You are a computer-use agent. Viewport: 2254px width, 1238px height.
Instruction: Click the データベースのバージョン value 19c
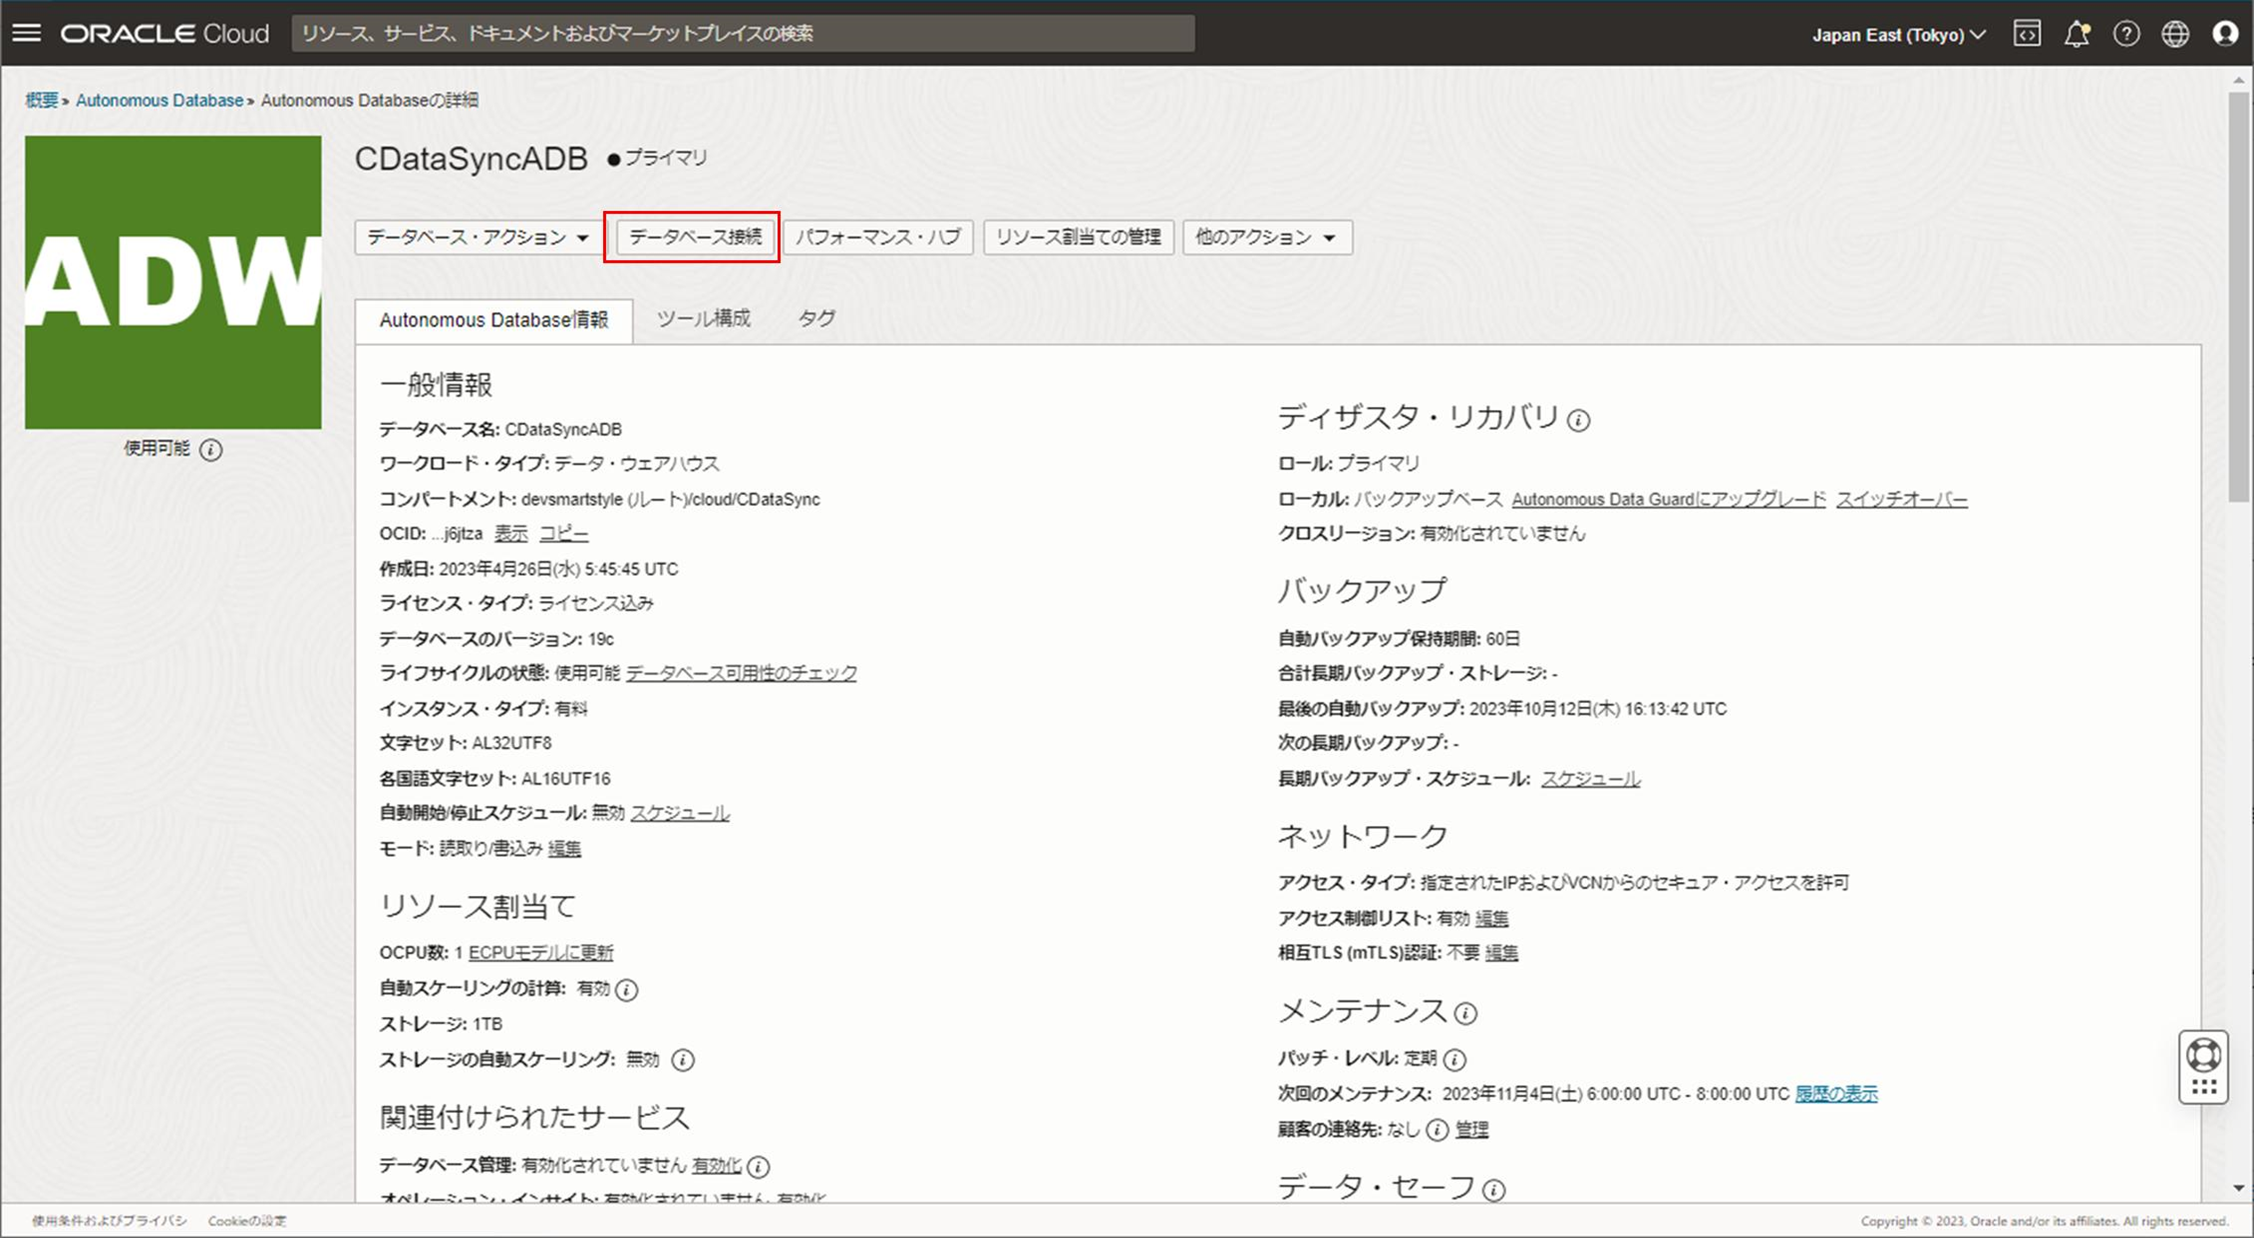(x=601, y=639)
